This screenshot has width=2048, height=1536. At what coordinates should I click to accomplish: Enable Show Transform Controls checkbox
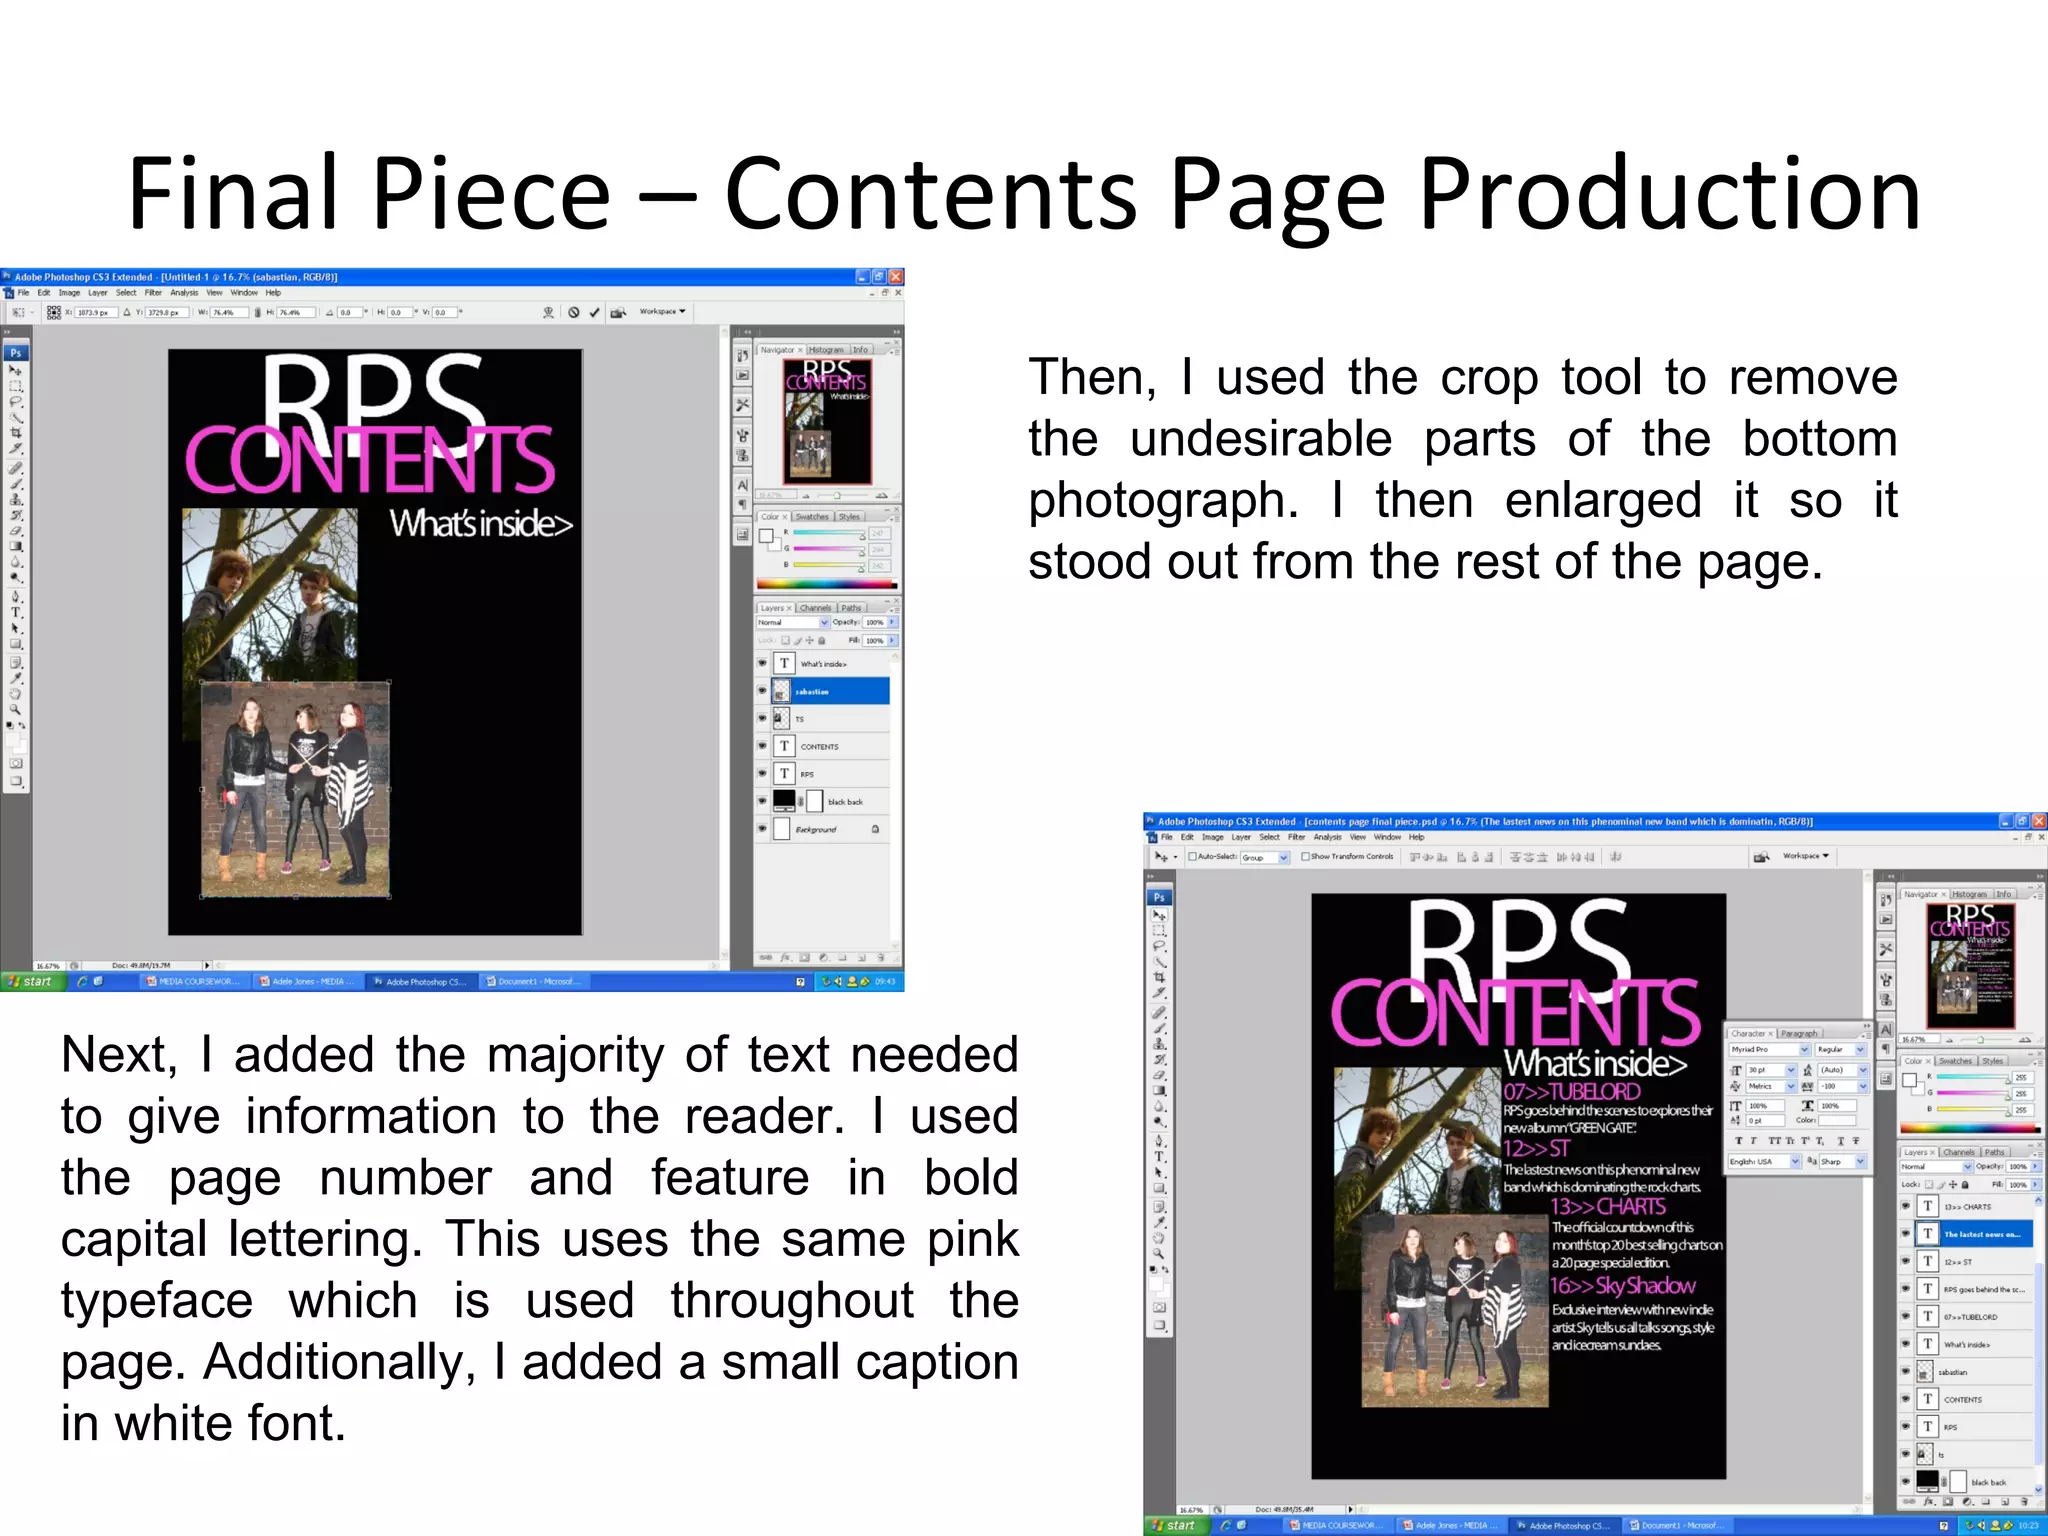point(1305,857)
